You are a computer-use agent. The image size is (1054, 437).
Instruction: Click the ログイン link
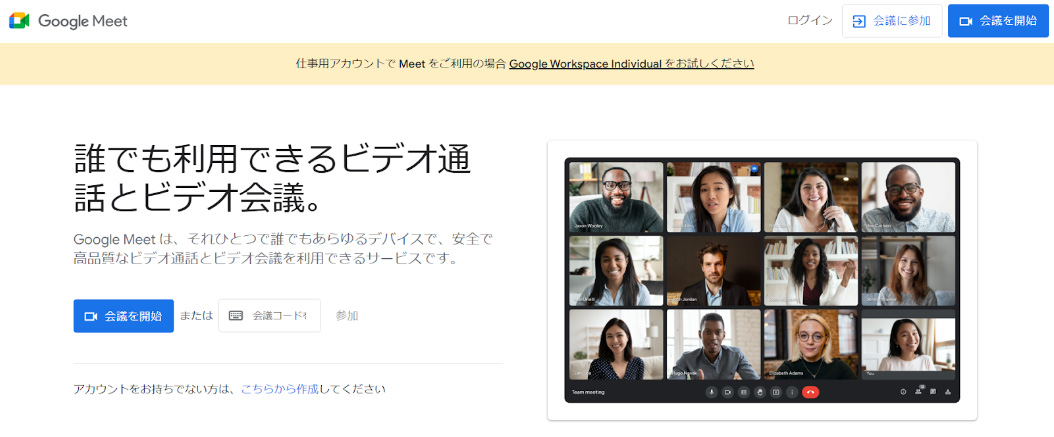[x=810, y=21]
